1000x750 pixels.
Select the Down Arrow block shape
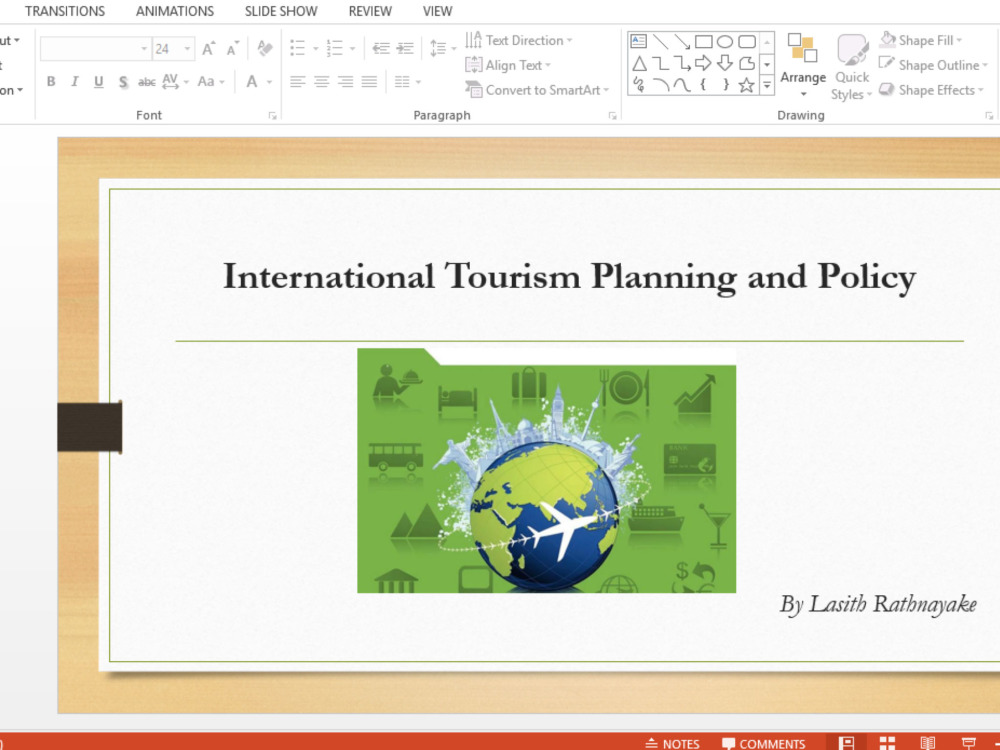pyautogui.click(x=725, y=63)
